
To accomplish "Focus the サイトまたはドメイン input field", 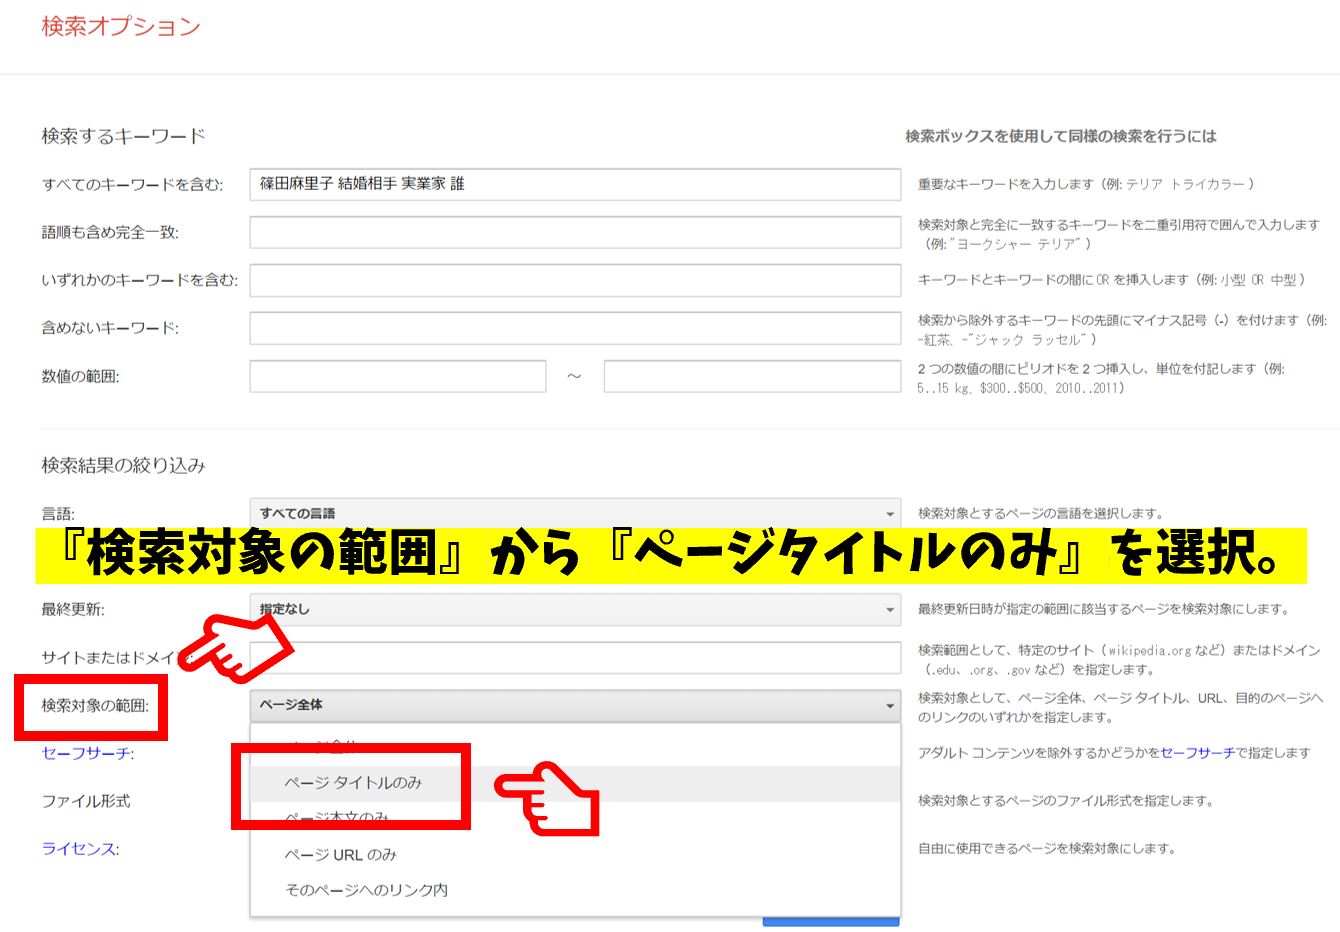I will pos(590,657).
